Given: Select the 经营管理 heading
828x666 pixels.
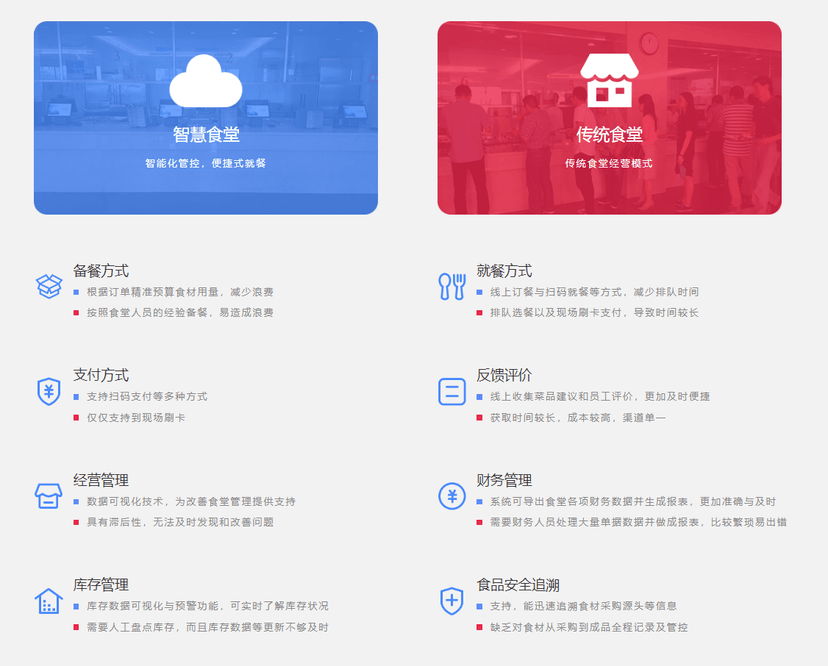Looking at the screenshot, I should point(101,481).
